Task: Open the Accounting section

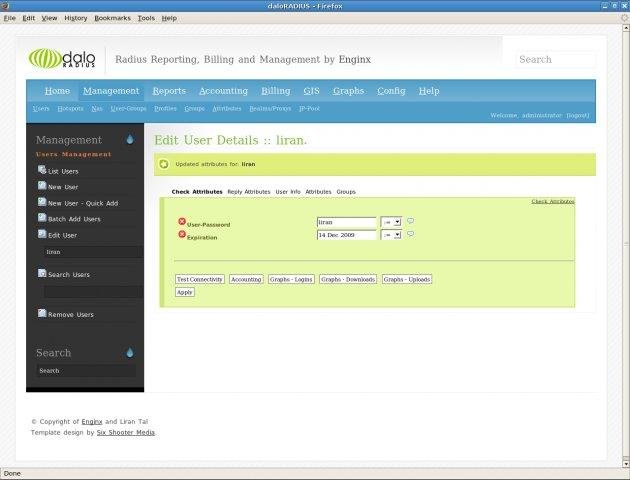Action: point(223,91)
